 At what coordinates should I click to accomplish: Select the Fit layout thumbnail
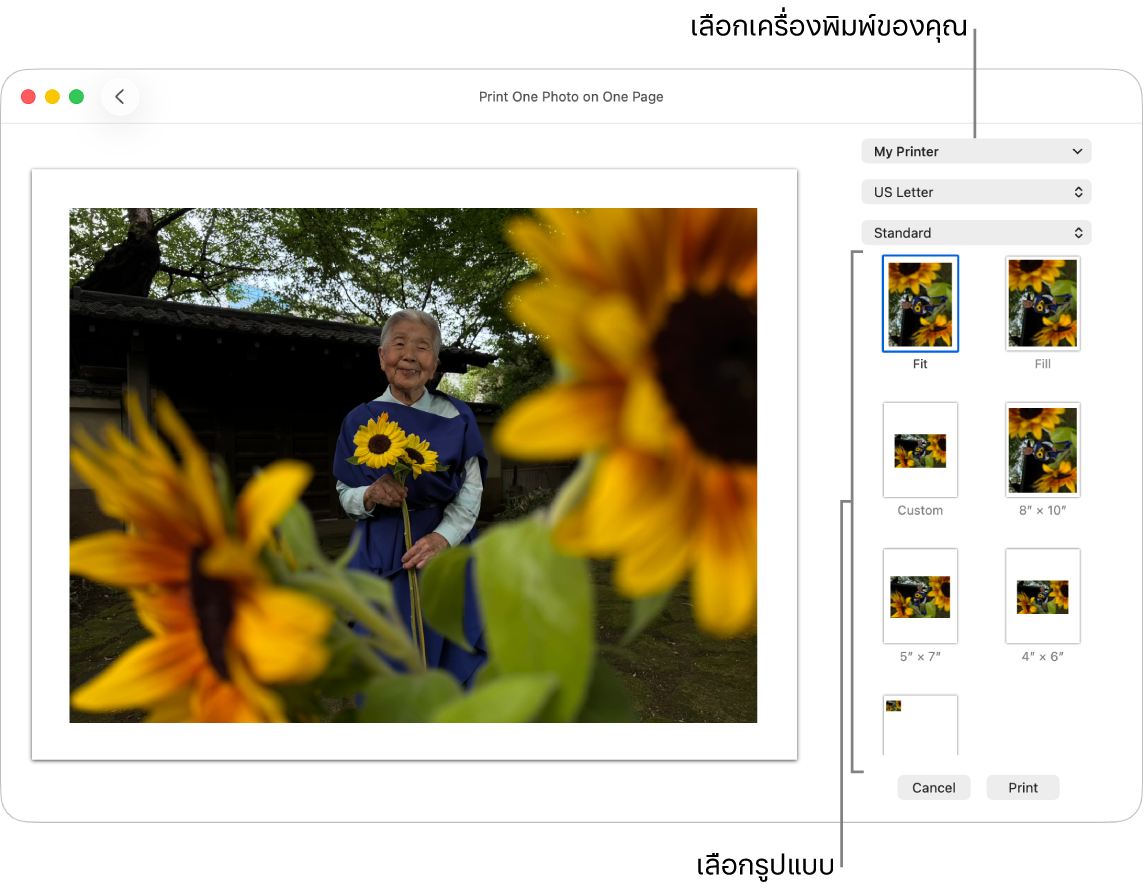coord(920,303)
